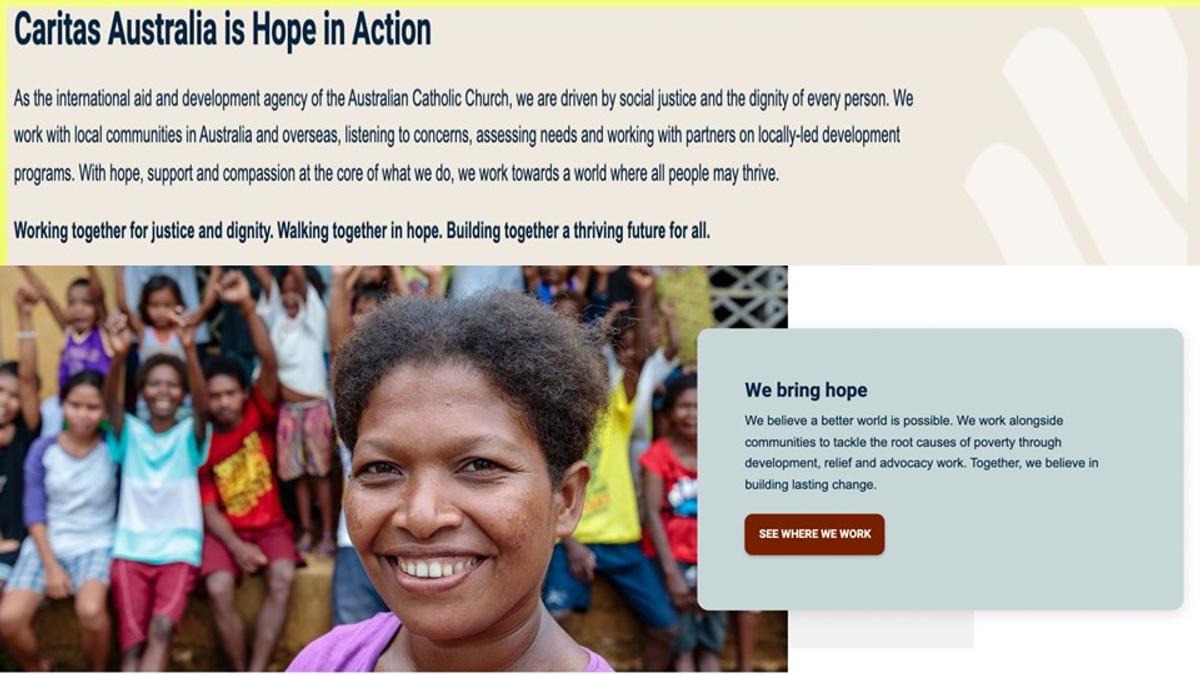Viewport: 1200px width, 675px height.
Task: Select the 'Caritas Australia is Hope in Action' heading
Action: [x=222, y=31]
